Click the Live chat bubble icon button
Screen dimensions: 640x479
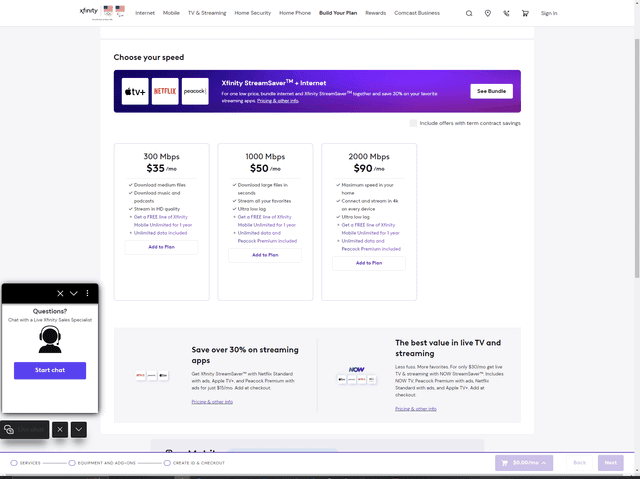tap(24, 430)
